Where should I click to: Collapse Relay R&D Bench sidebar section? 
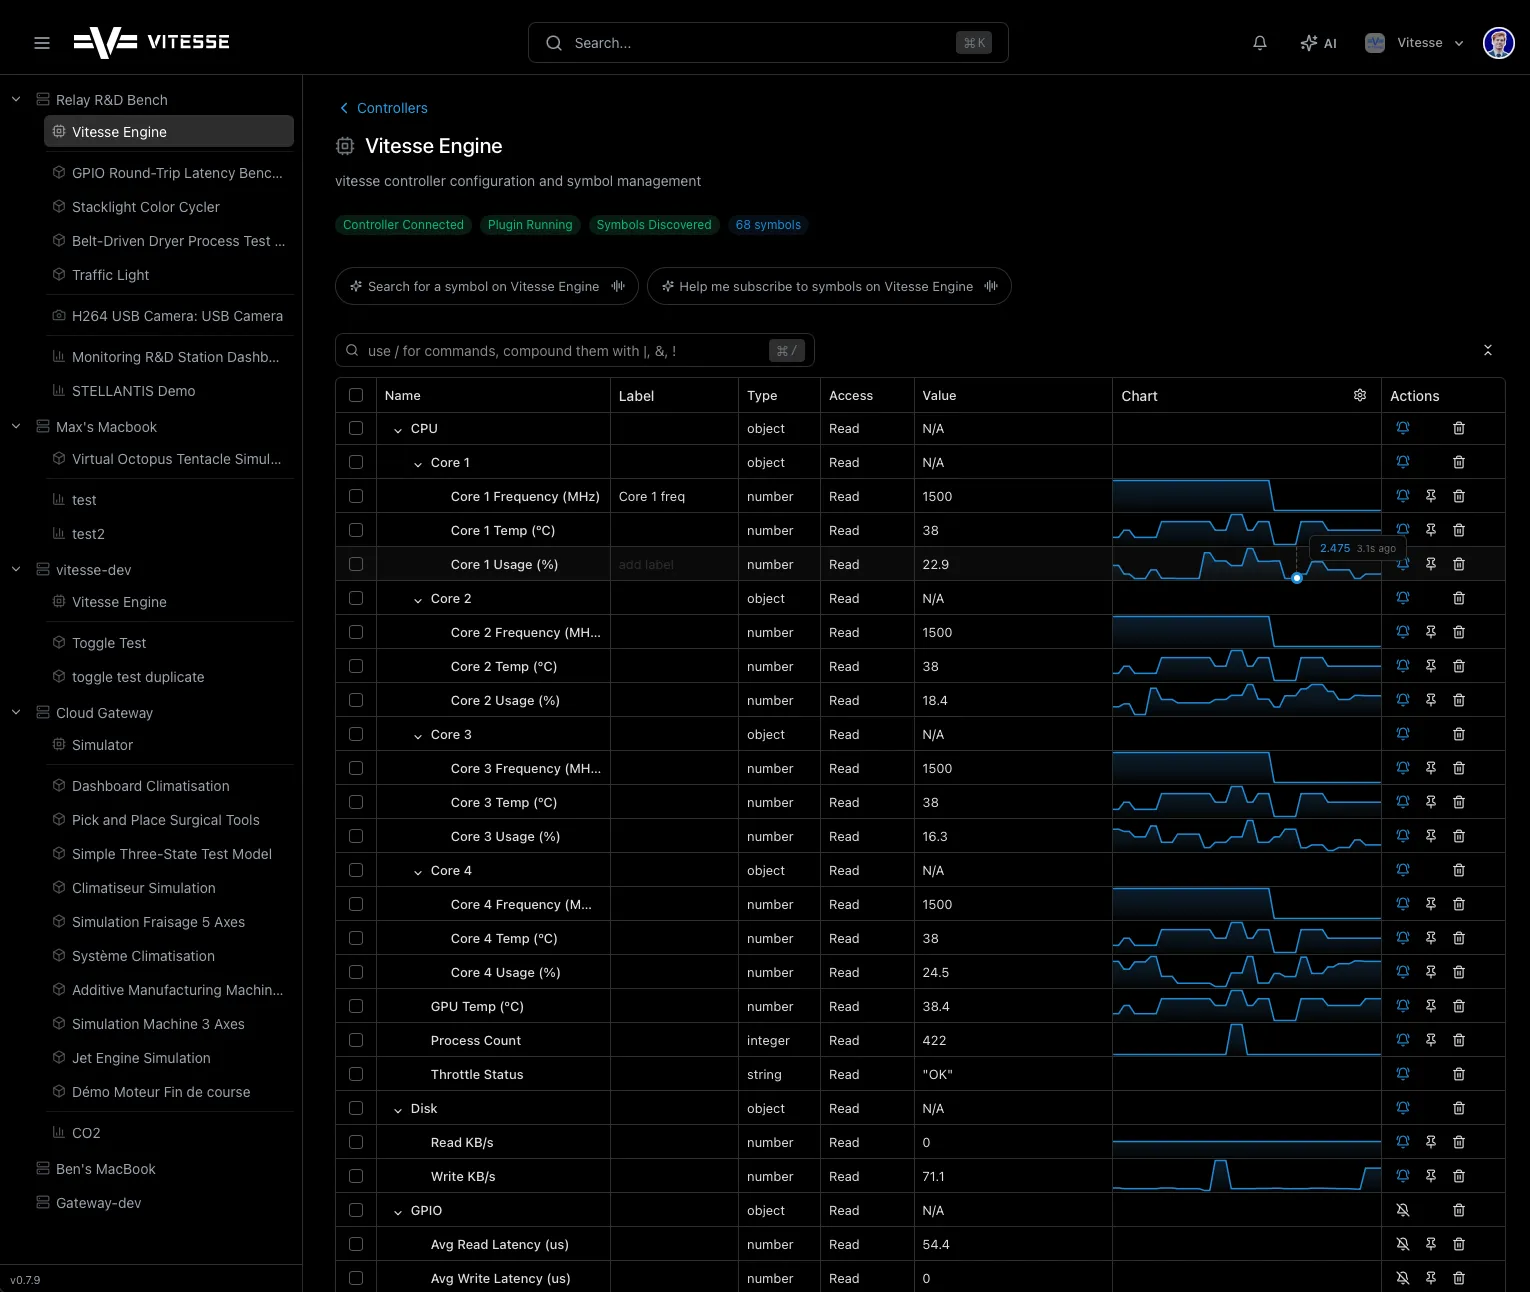16,99
